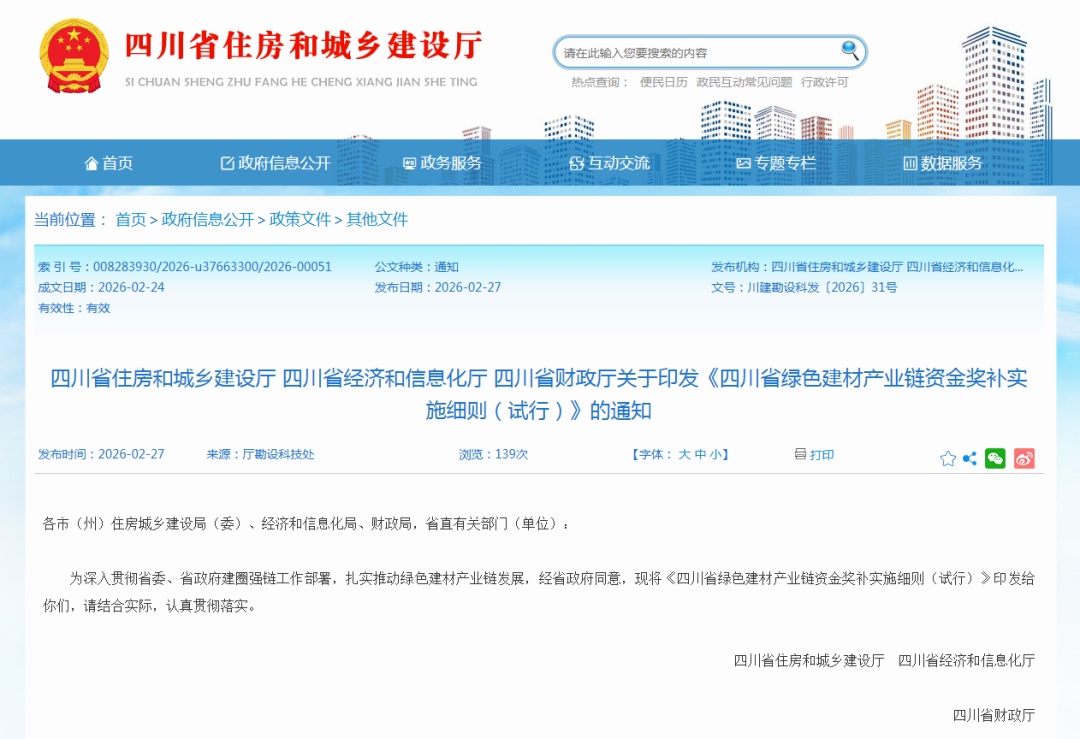Open 政务服务 navigation menu

(x=442, y=163)
